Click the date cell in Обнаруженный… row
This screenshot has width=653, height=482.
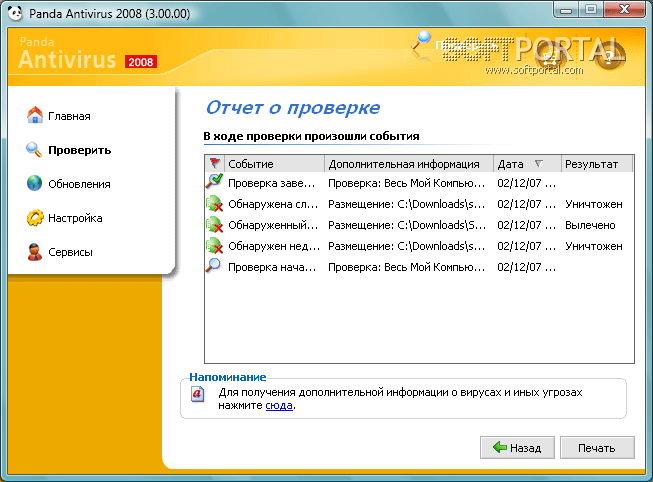(526, 225)
